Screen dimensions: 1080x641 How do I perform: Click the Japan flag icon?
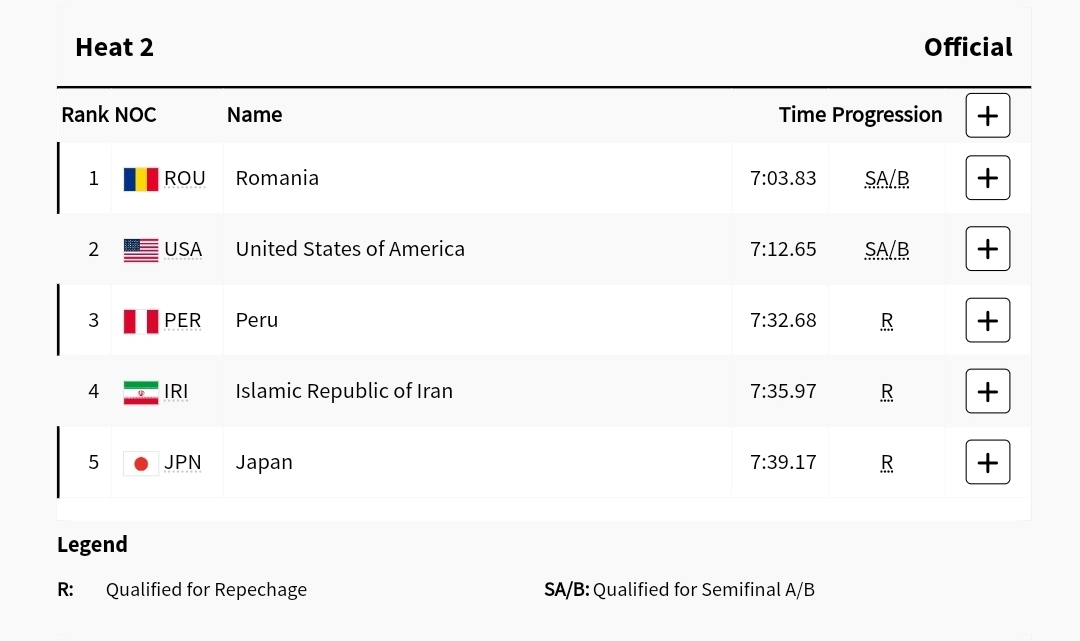coord(141,463)
